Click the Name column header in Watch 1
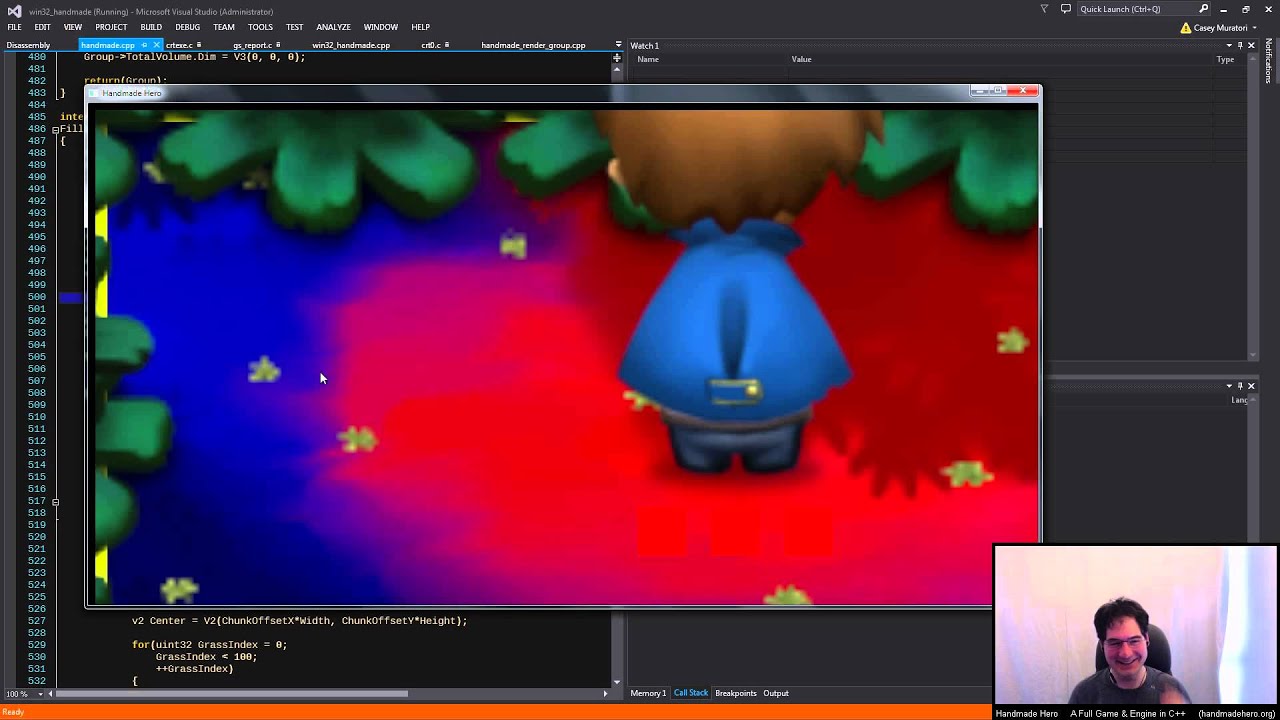This screenshot has width=1280, height=720. click(x=648, y=59)
